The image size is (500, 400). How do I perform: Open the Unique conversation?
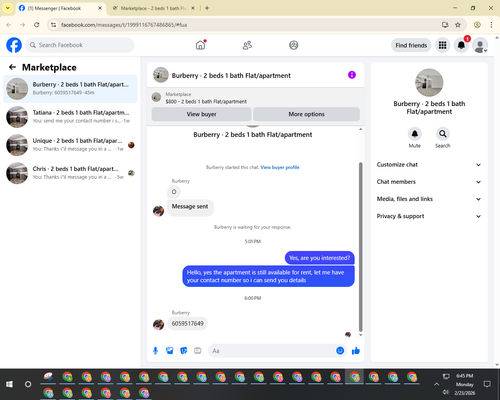point(70,145)
